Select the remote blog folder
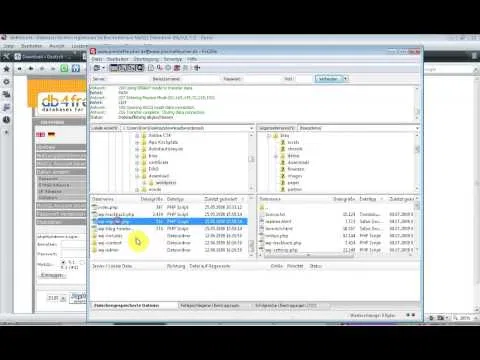This screenshot has height=360, width=480. pos(285,136)
